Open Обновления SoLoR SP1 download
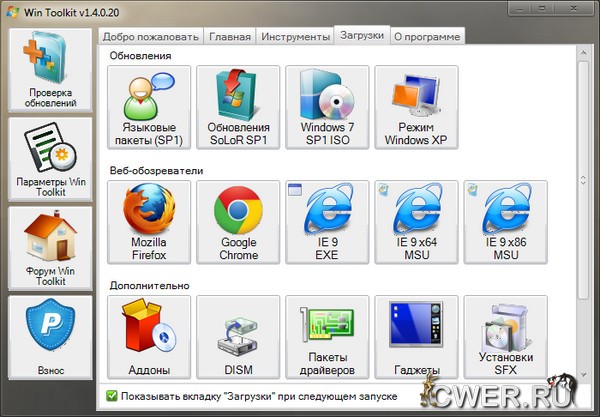600x417 pixels. (238, 107)
